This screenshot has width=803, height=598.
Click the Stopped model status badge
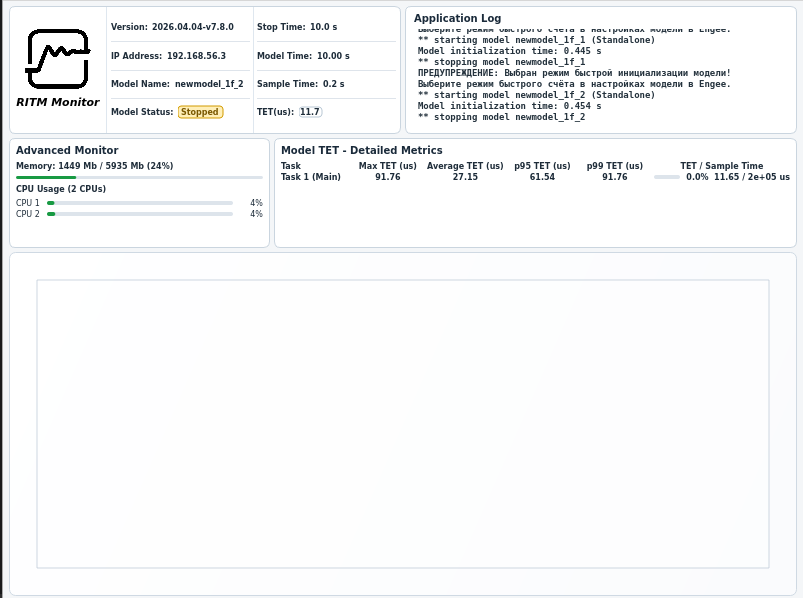coord(200,112)
